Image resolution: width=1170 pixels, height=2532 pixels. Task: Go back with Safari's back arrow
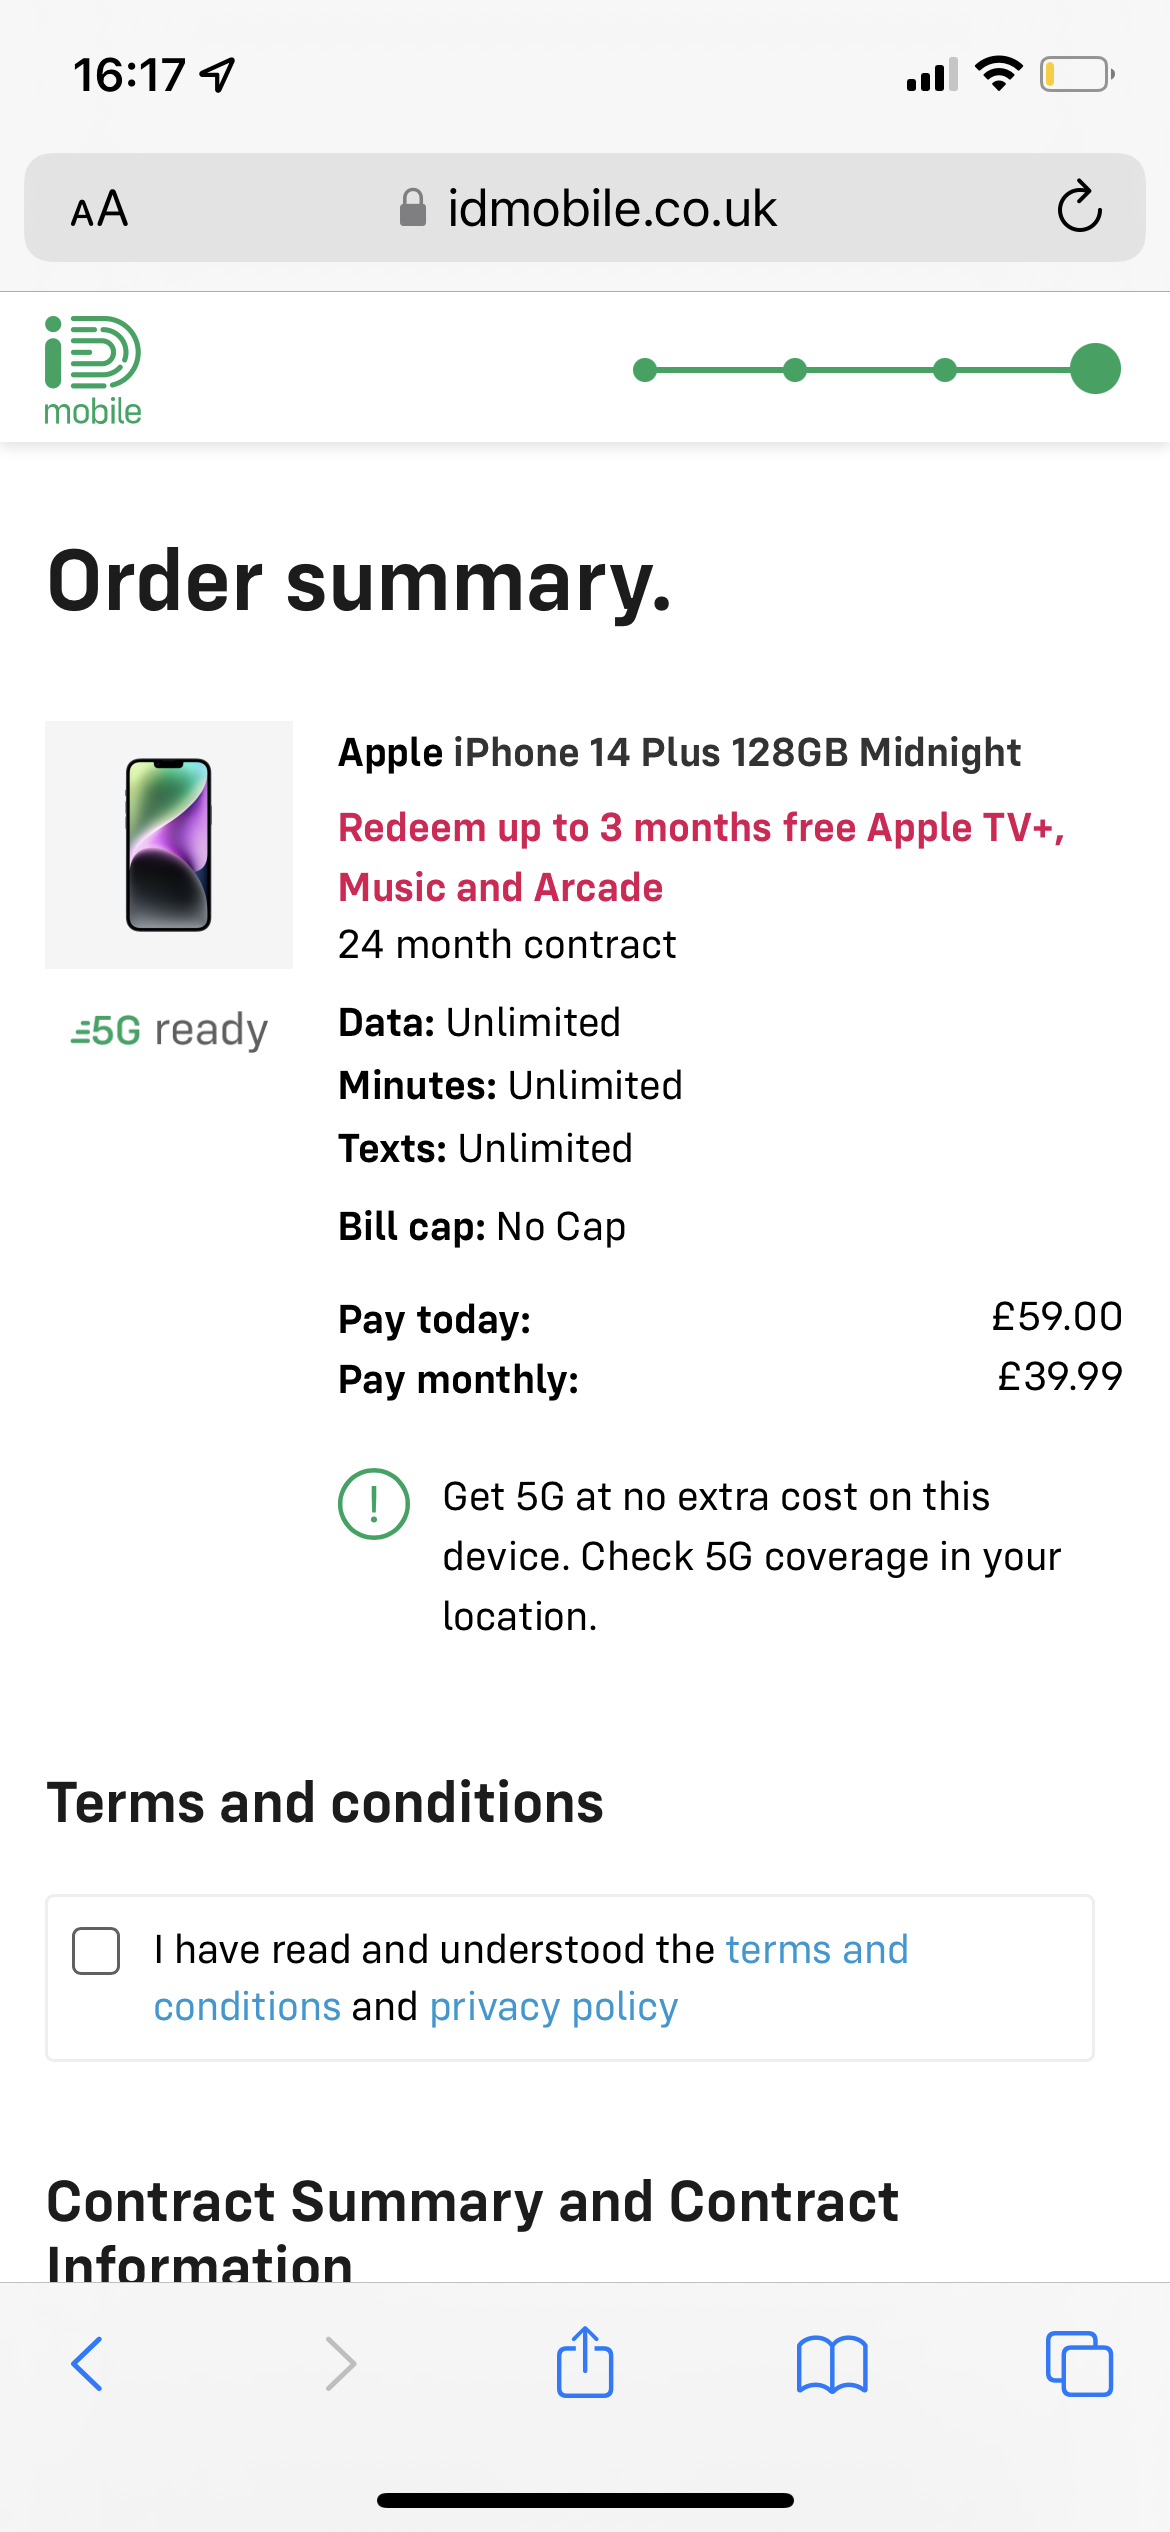pos(87,2364)
